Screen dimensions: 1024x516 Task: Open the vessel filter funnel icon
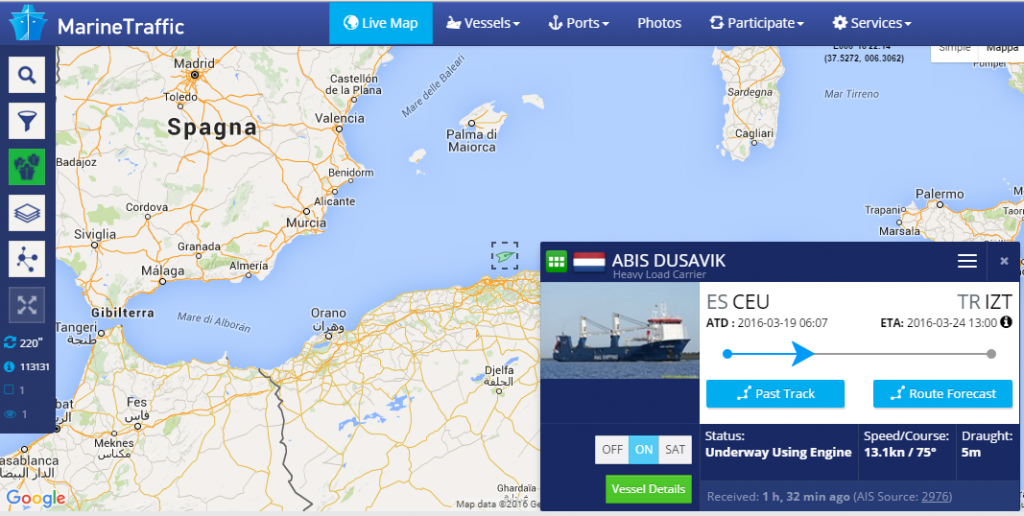(x=27, y=121)
